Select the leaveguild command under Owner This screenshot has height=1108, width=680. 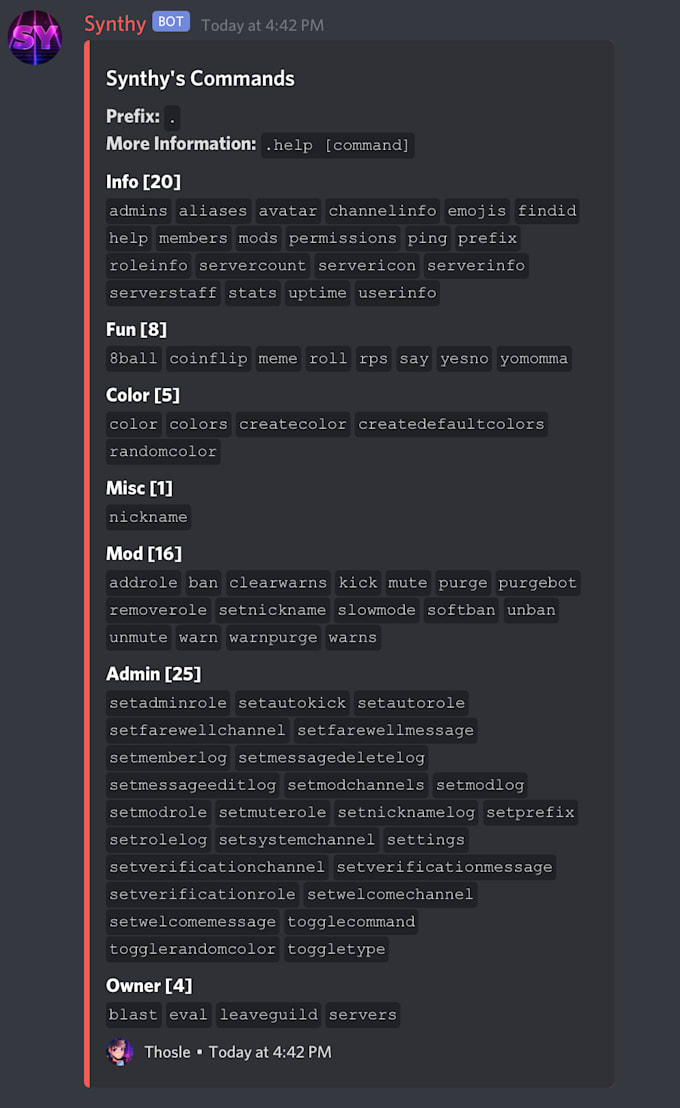click(268, 1014)
